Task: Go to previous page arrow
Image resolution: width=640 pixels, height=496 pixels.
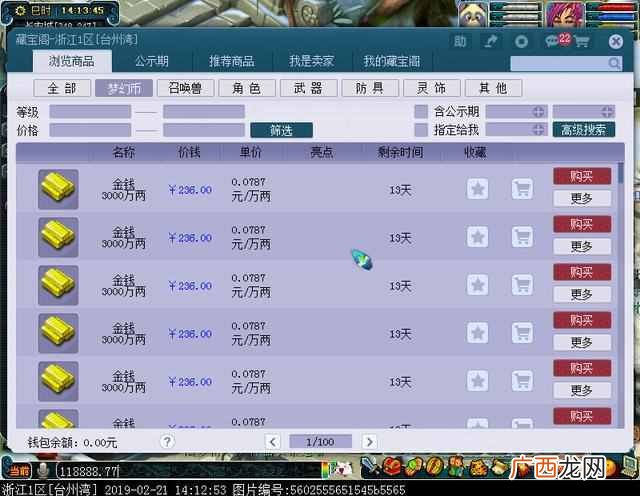Action: click(273, 441)
